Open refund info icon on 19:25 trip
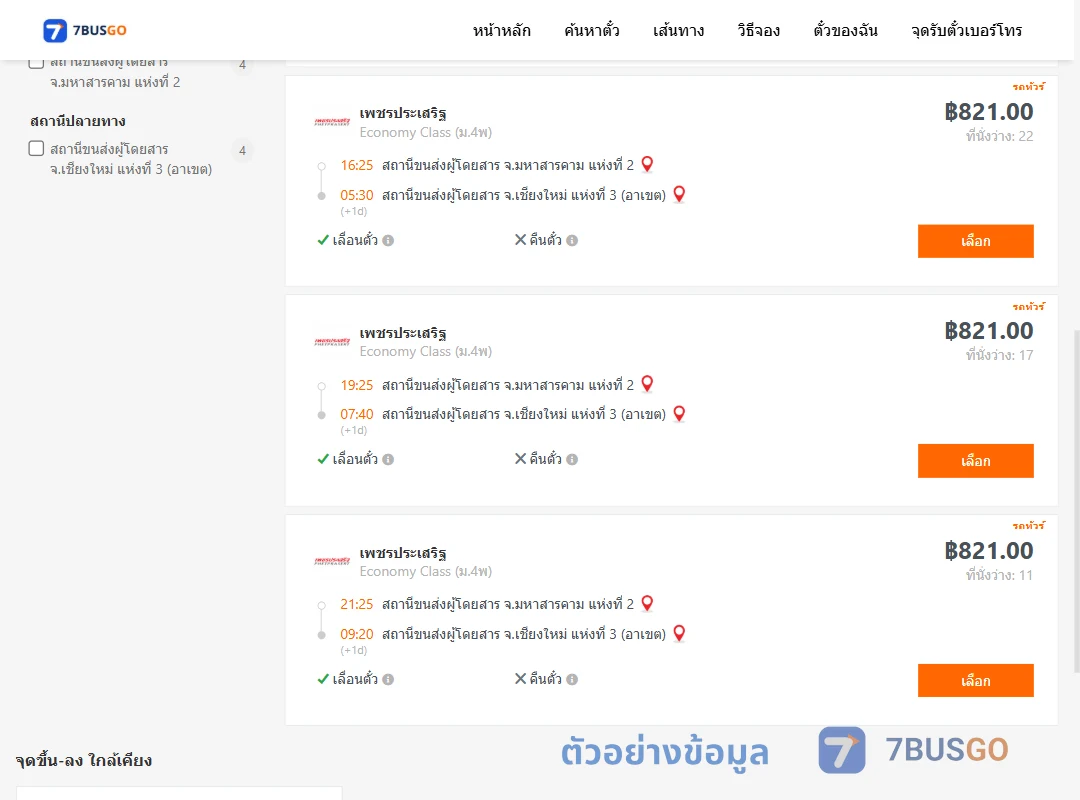Image resolution: width=1080 pixels, height=800 pixels. coord(572,460)
